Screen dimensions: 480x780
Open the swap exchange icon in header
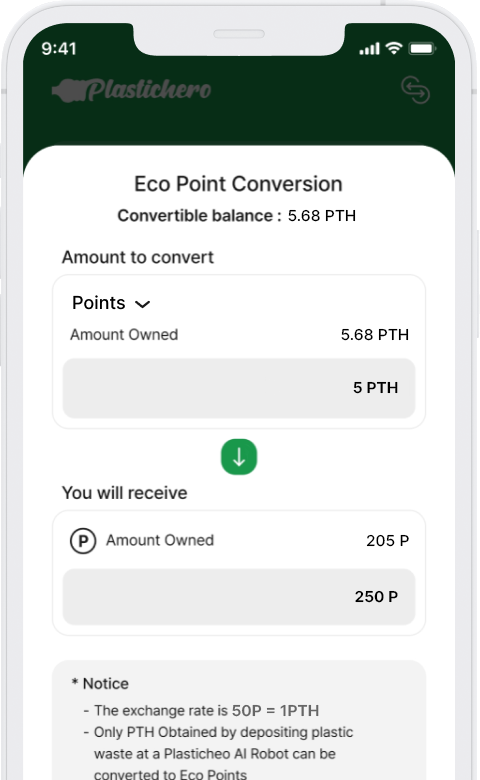click(x=415, y=90)
